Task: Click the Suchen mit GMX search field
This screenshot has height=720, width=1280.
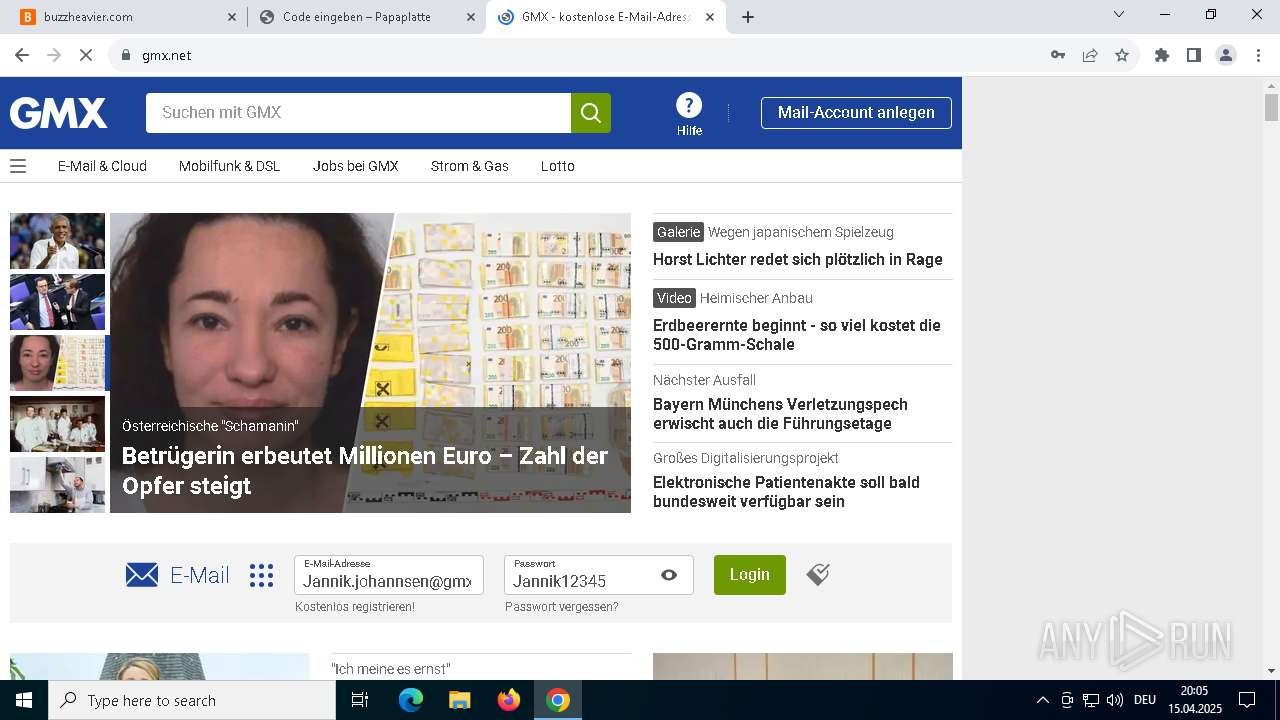Action: coord(358,113)
